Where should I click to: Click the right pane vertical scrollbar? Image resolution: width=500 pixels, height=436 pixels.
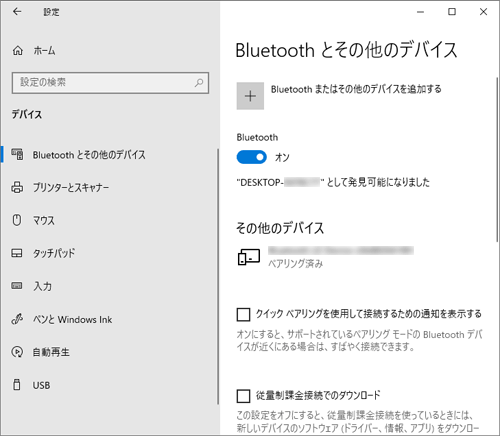click(x=497, y=159)
